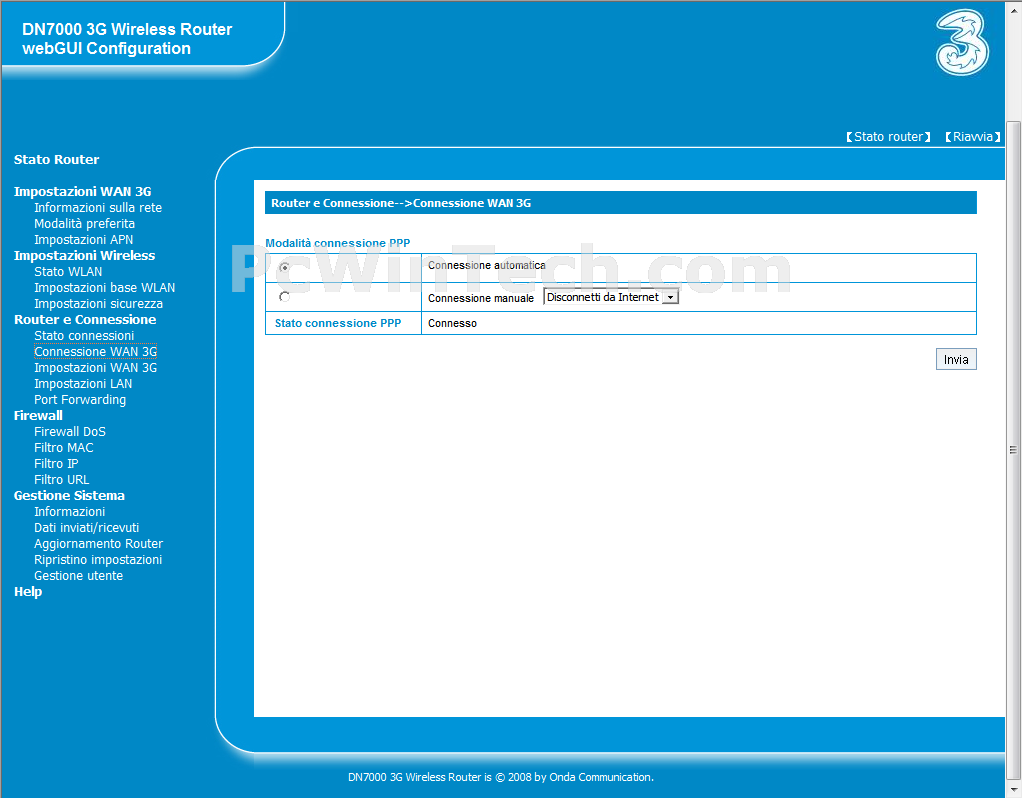Select Connessione automatica radio button

coord(284,268)
